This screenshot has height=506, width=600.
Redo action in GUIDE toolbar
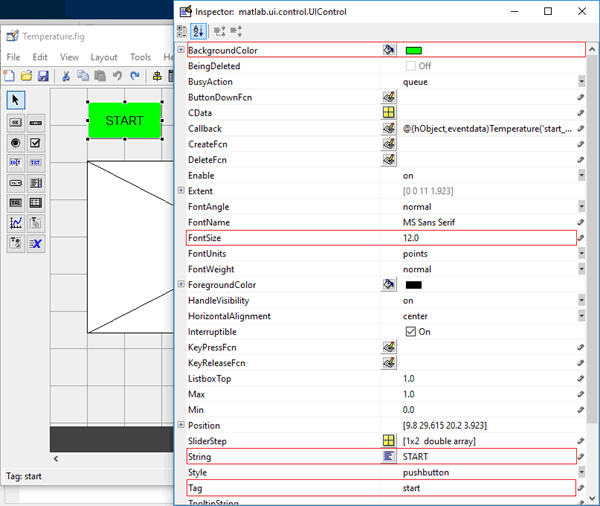point(134,76)
